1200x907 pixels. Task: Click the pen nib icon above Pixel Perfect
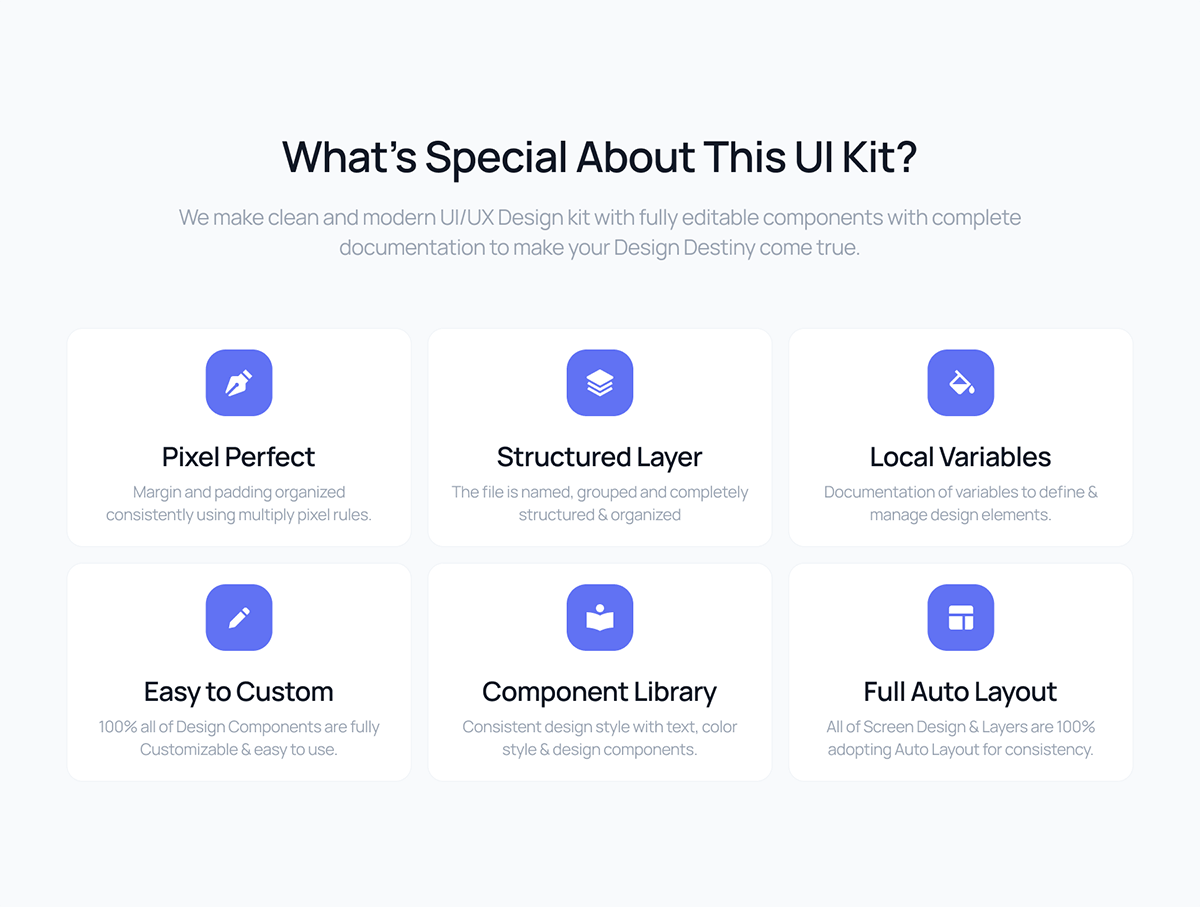(x=239, y=383)
